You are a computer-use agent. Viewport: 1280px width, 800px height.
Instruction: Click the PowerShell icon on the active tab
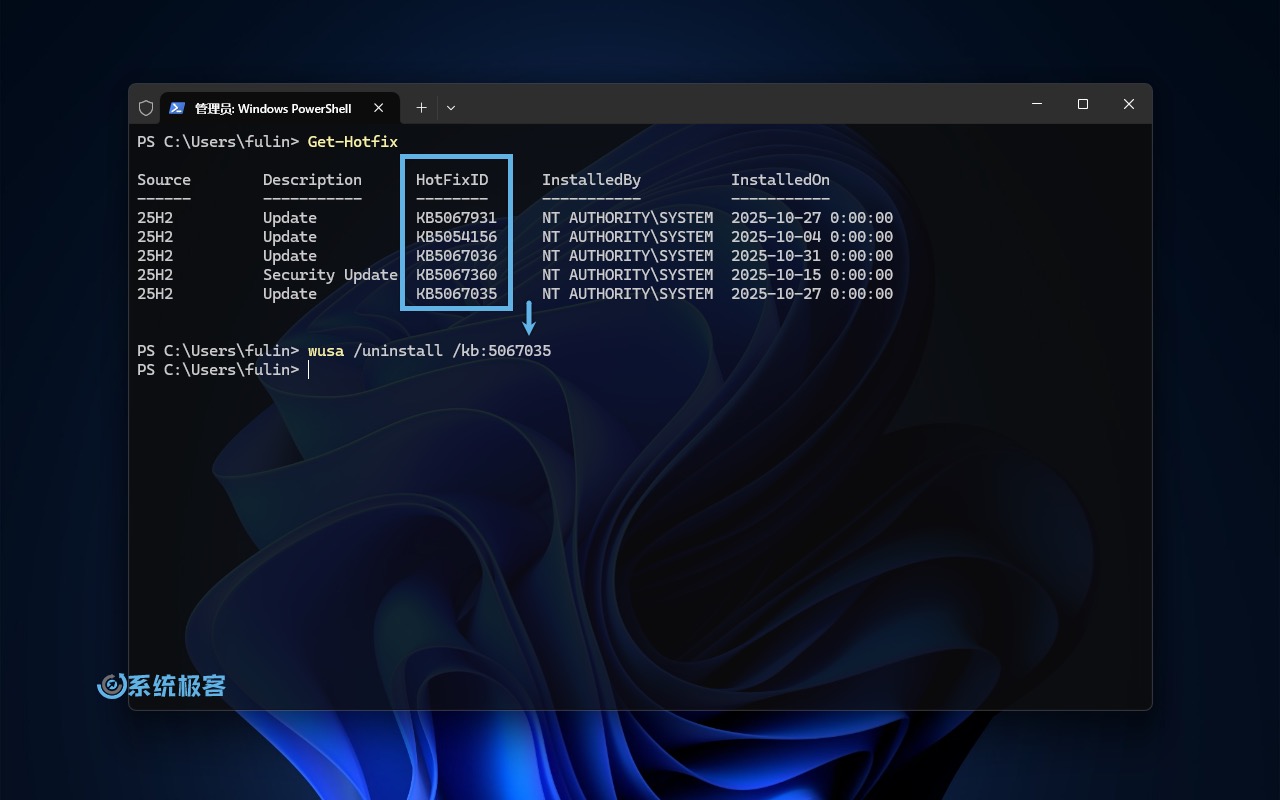click(179, 107)
